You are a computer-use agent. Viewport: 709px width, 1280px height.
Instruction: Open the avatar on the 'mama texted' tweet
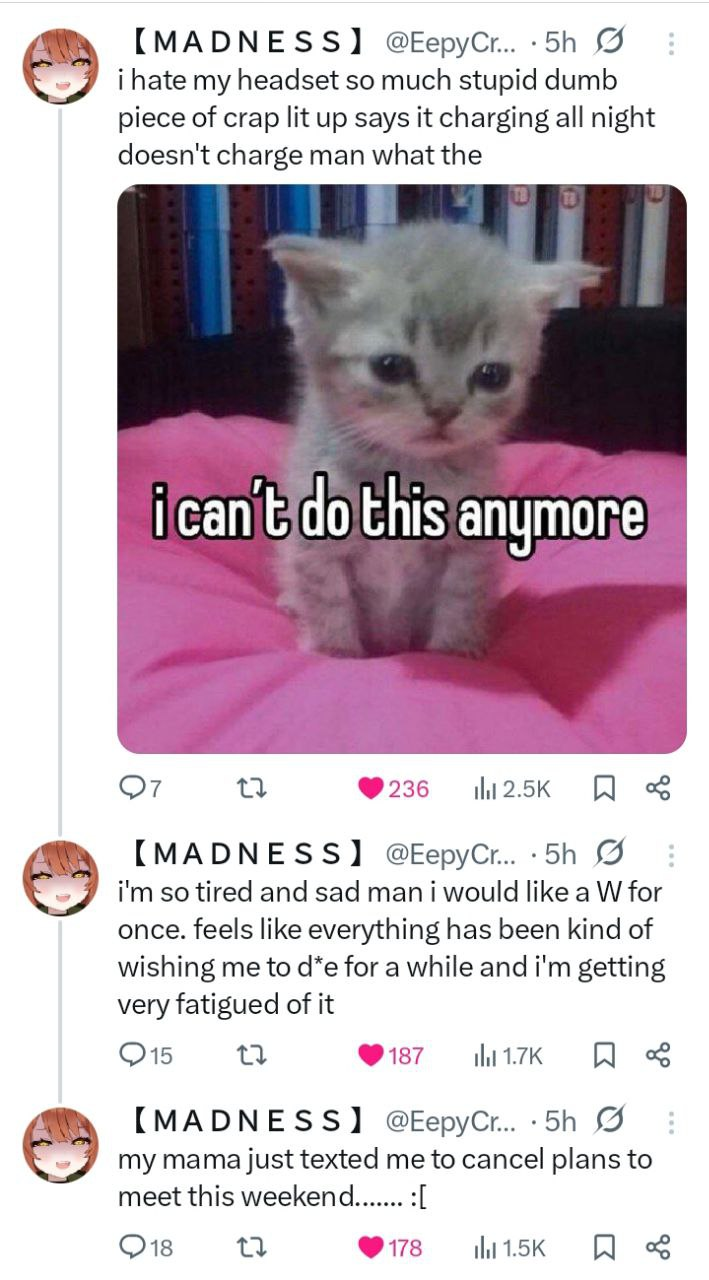pyautogui.click(x=60, y=1144)
